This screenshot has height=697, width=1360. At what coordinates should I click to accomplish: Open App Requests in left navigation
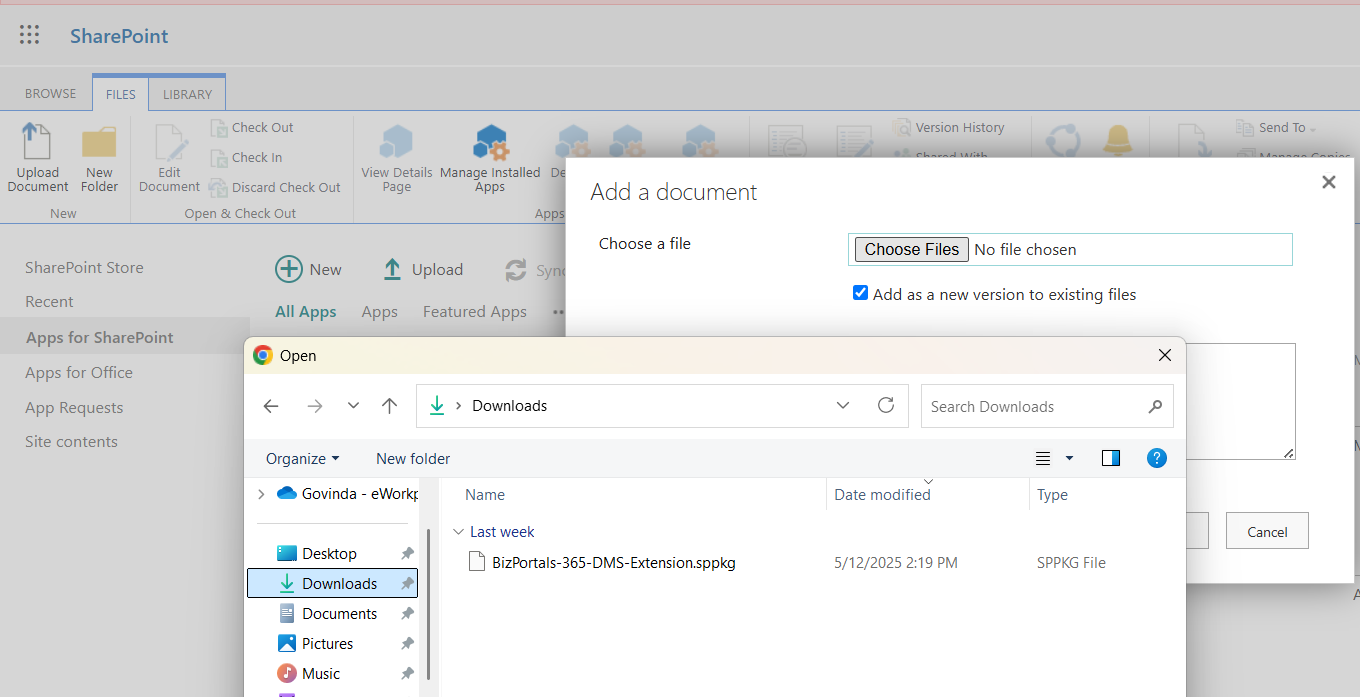(x=74, y=408)
